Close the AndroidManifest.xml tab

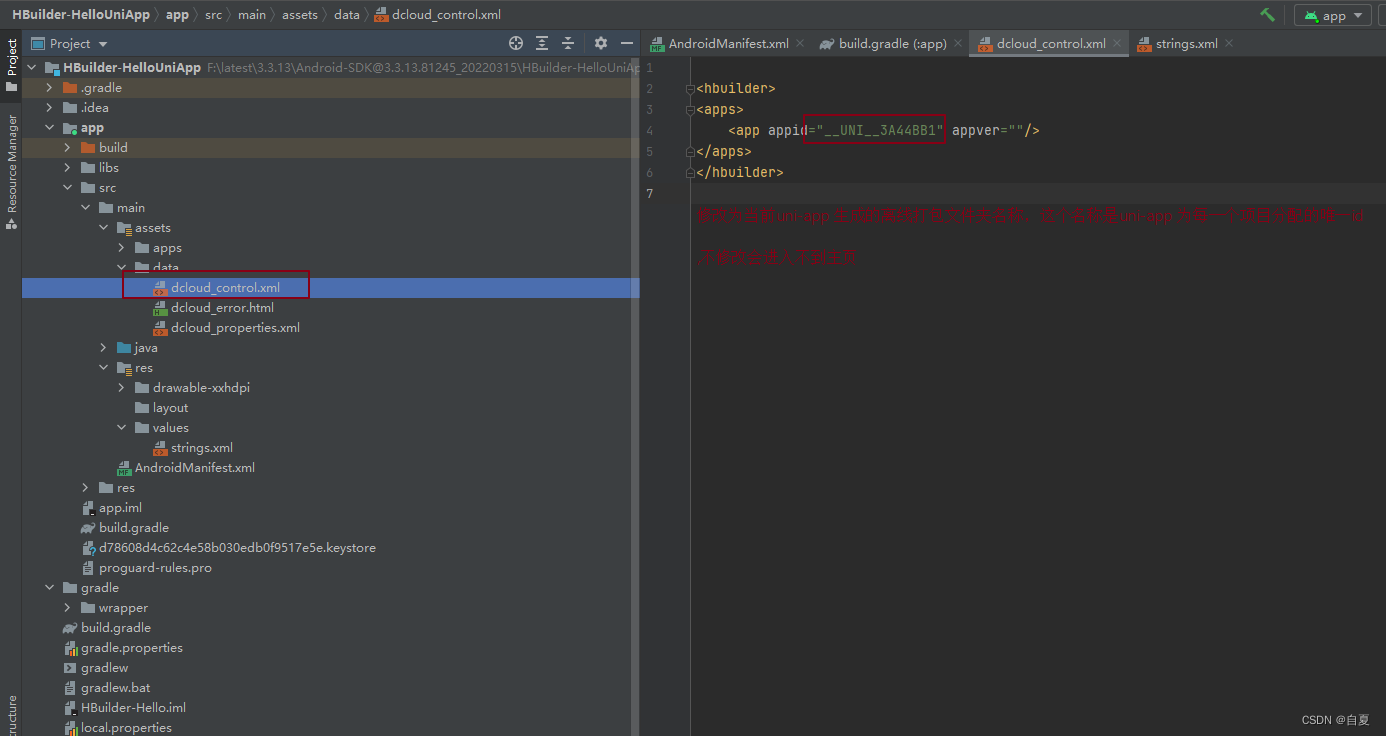(800, 43)
